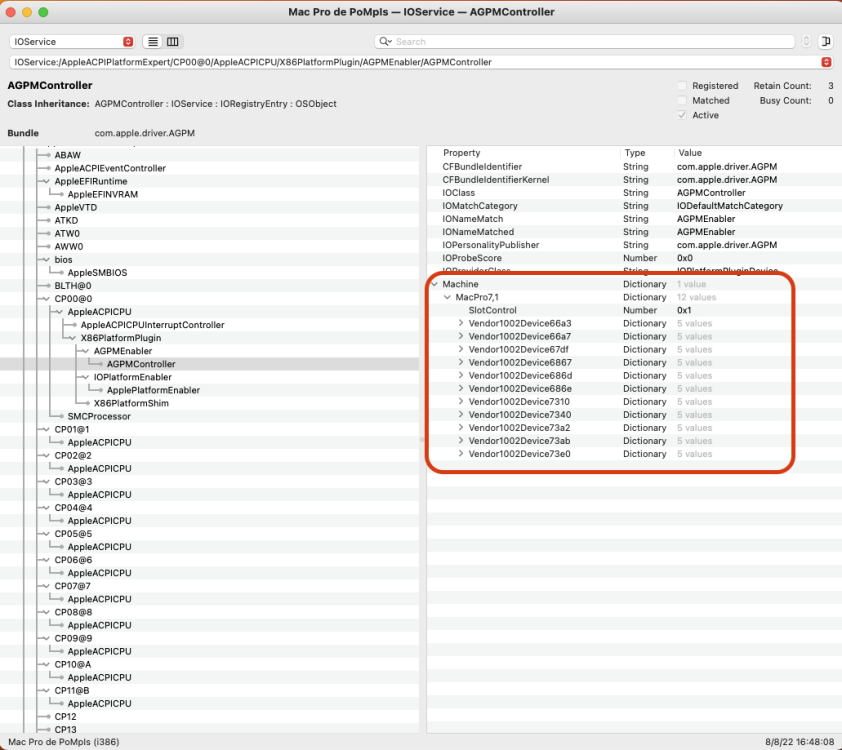Switch to list view mode icon
This screenshot has height=750, width=842.
point(153,41)
